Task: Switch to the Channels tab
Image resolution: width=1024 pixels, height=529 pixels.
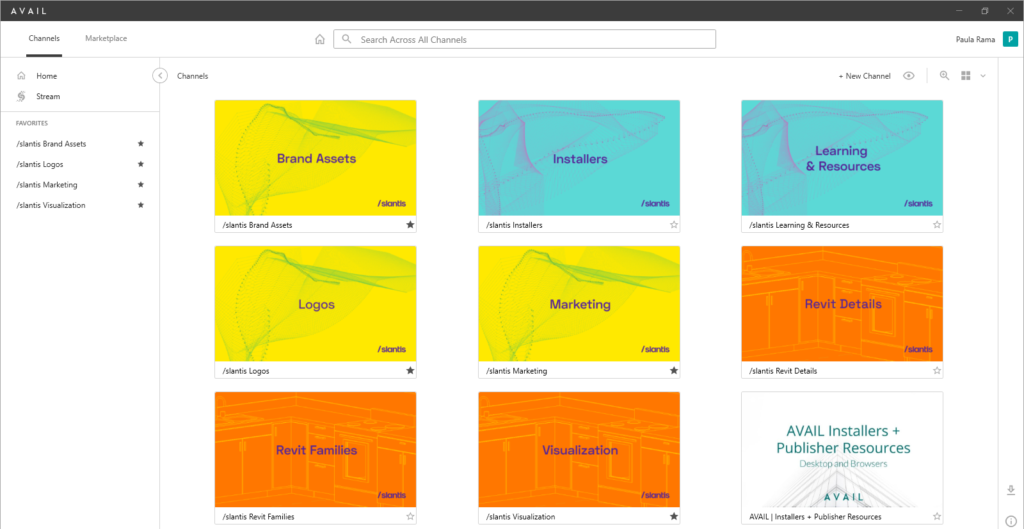Action: tap(44, 39)
